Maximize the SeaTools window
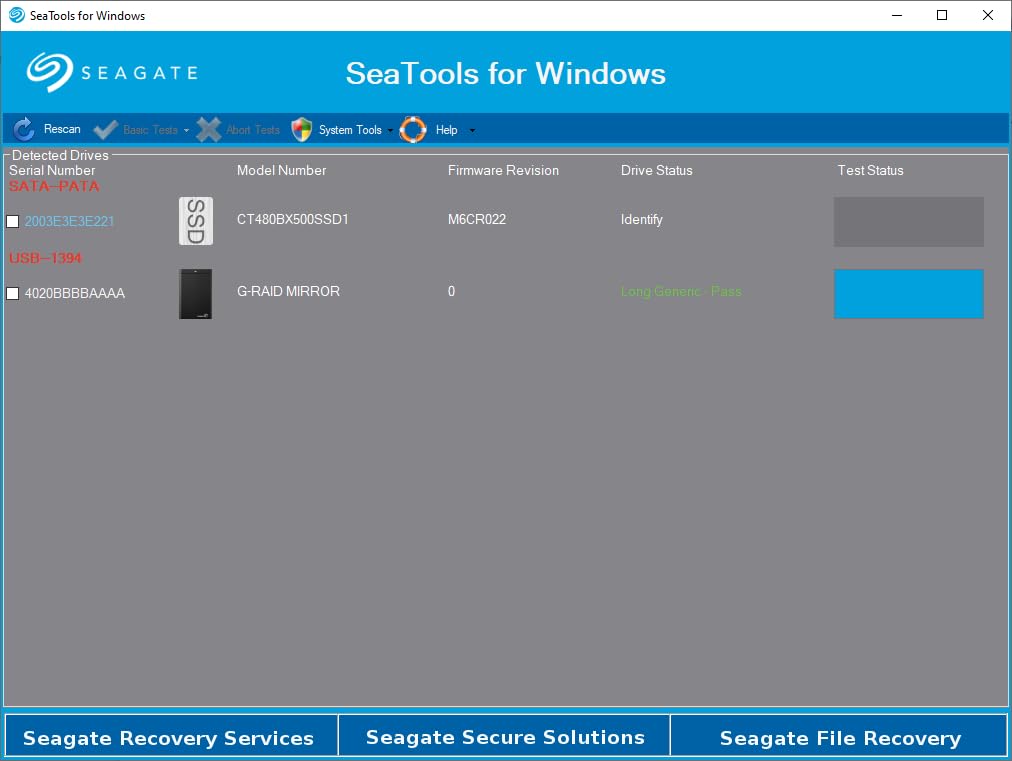 pos(942,15)
